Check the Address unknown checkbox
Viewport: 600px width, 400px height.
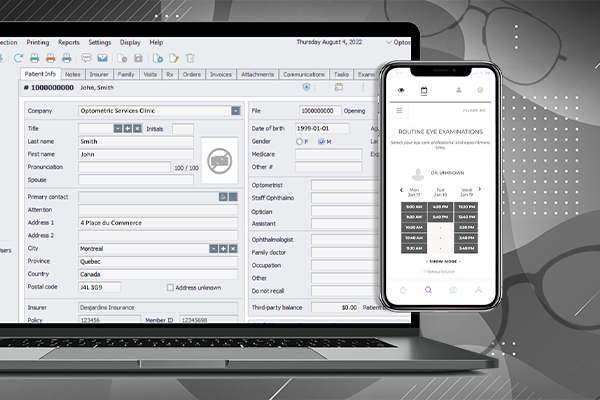pos(170,287)
